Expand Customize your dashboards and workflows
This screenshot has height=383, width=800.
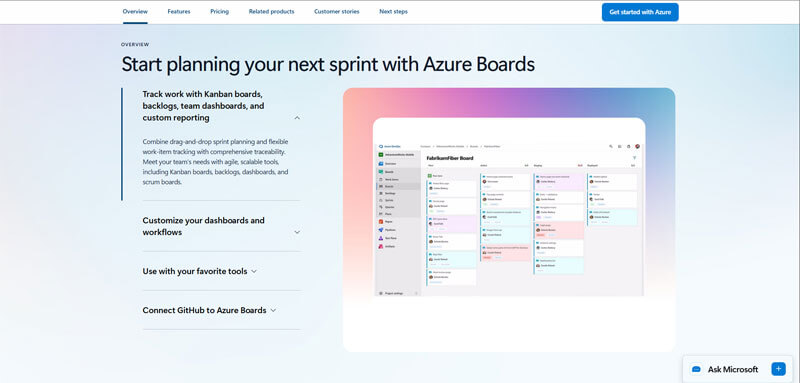coord(221,226)
